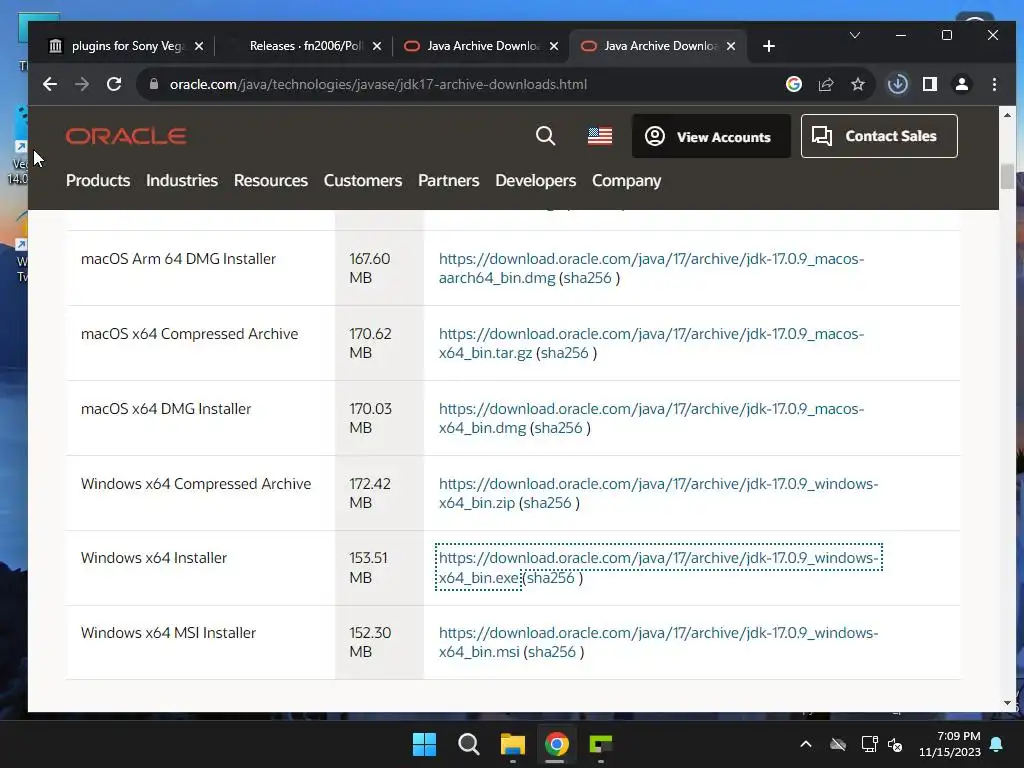Screen dimensions: 1024x768
Task: Toggle the Chrome side panel
Action: (x=930, y=84)
